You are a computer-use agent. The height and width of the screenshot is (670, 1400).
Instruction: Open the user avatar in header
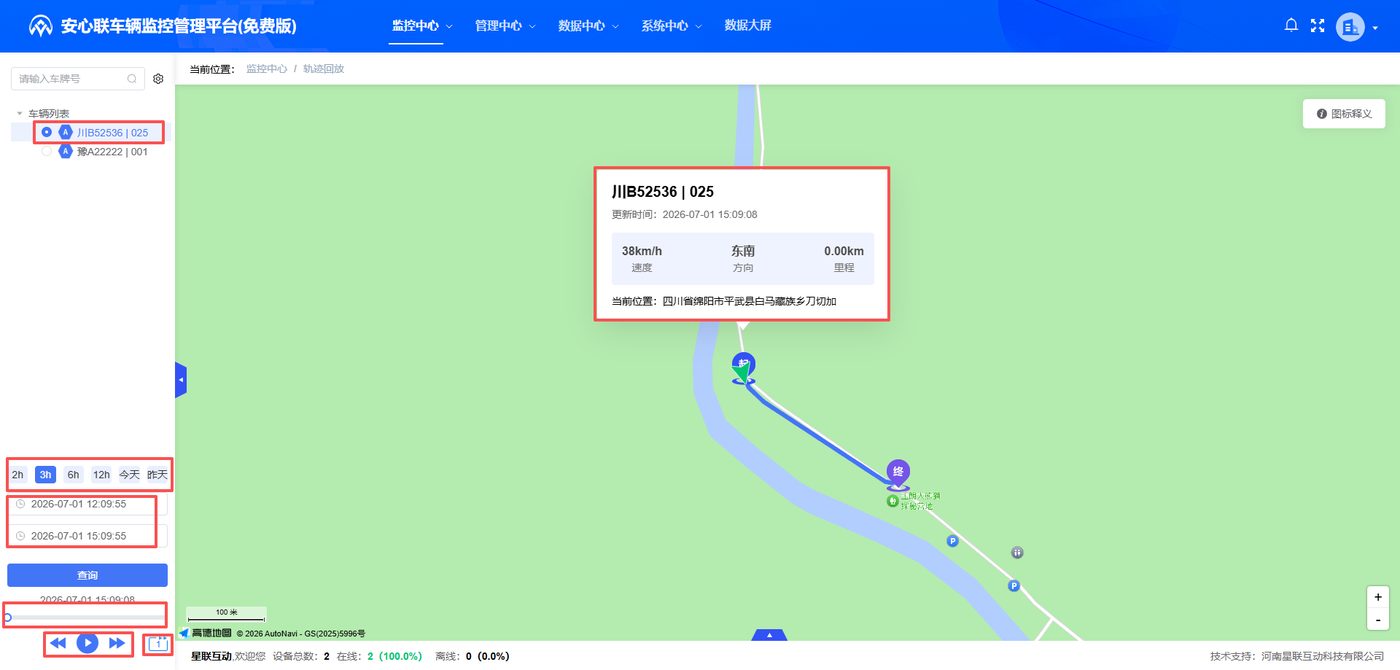1350,27
